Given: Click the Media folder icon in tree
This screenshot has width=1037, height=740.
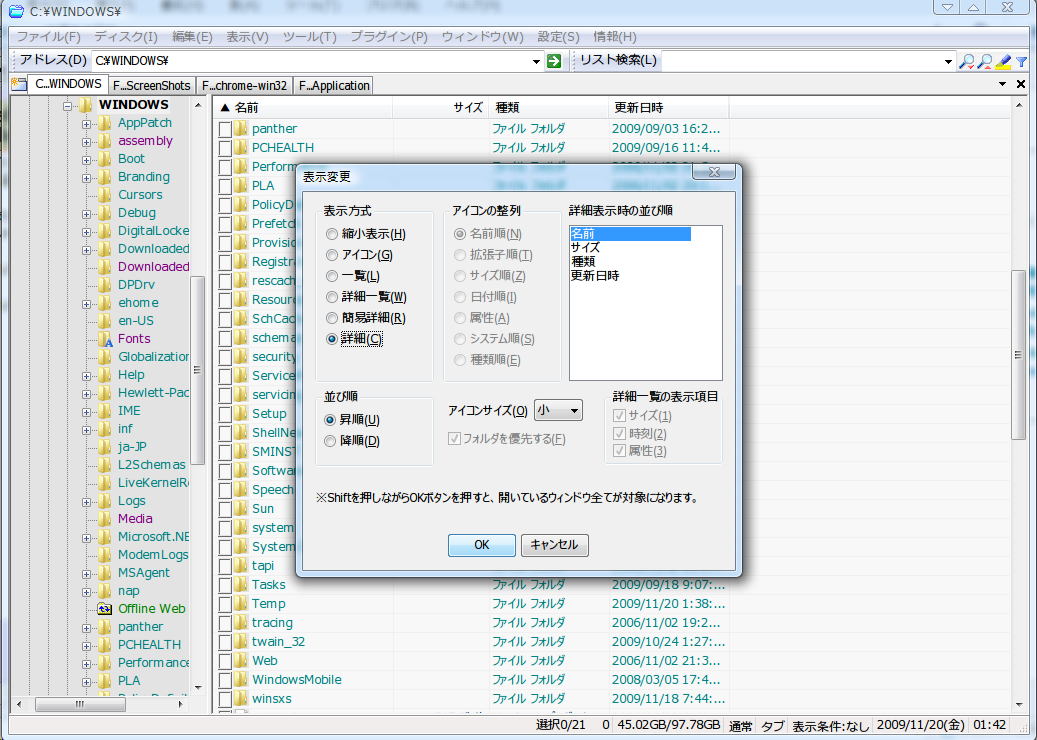Looking at the screenshot, I should coord(105,519).
